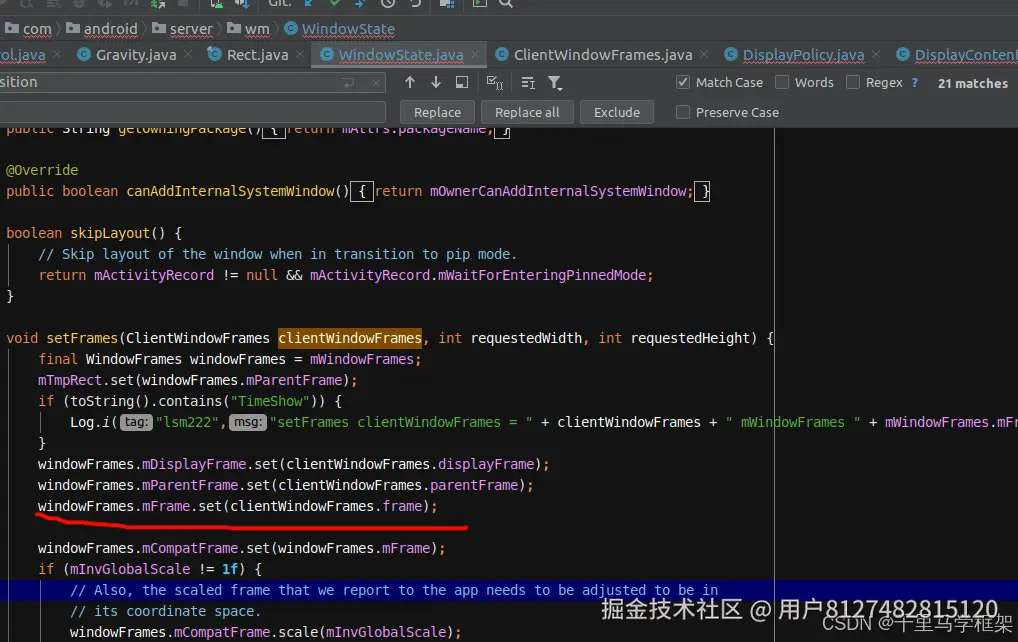Click mWaitForEnteringPinnedMode in return statement

pyautogui.click(x=541, y=275)
